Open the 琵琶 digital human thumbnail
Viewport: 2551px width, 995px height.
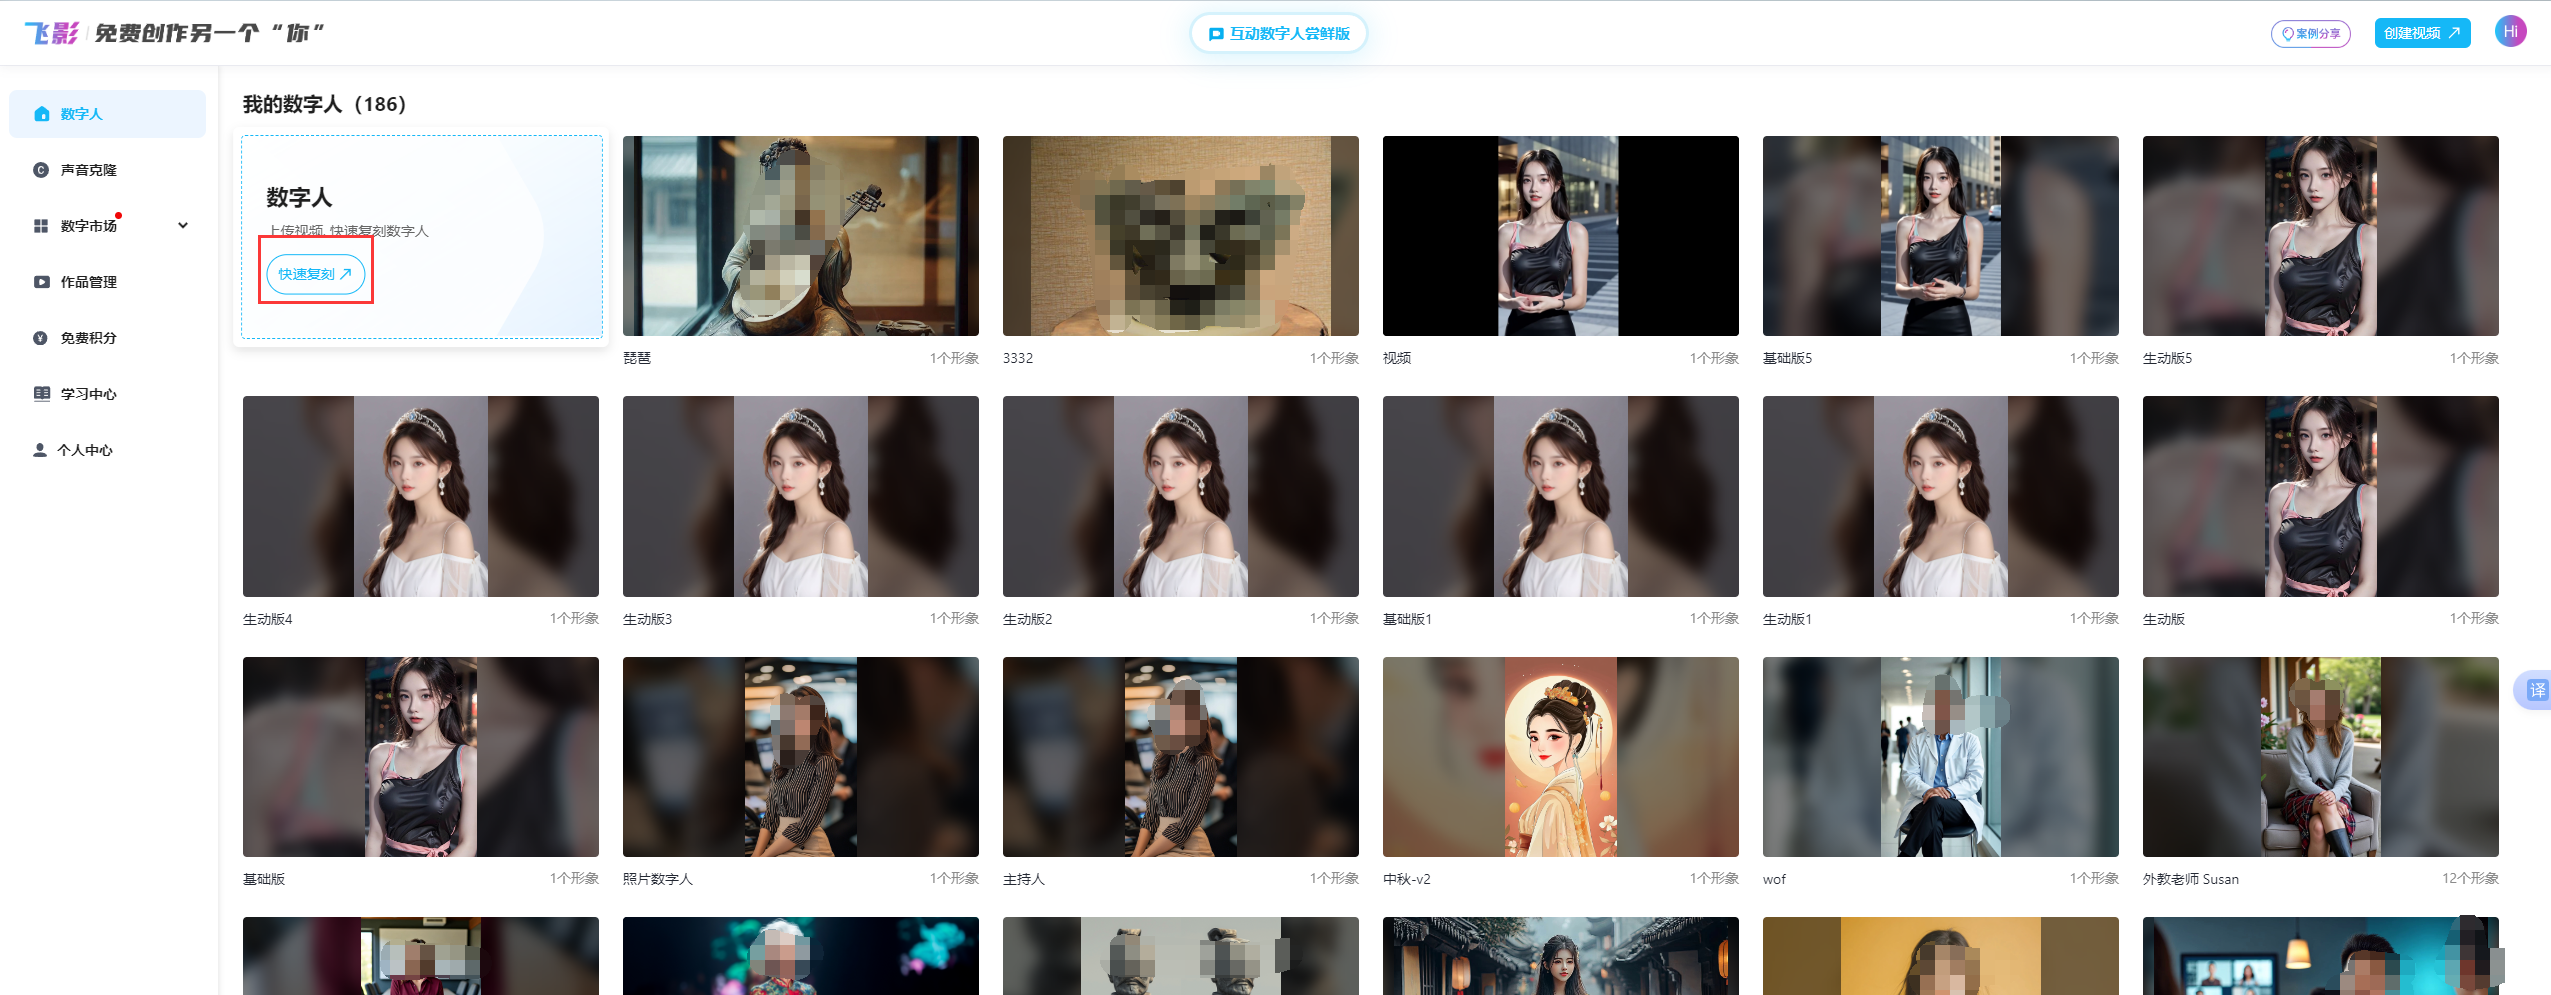point(800,236)
